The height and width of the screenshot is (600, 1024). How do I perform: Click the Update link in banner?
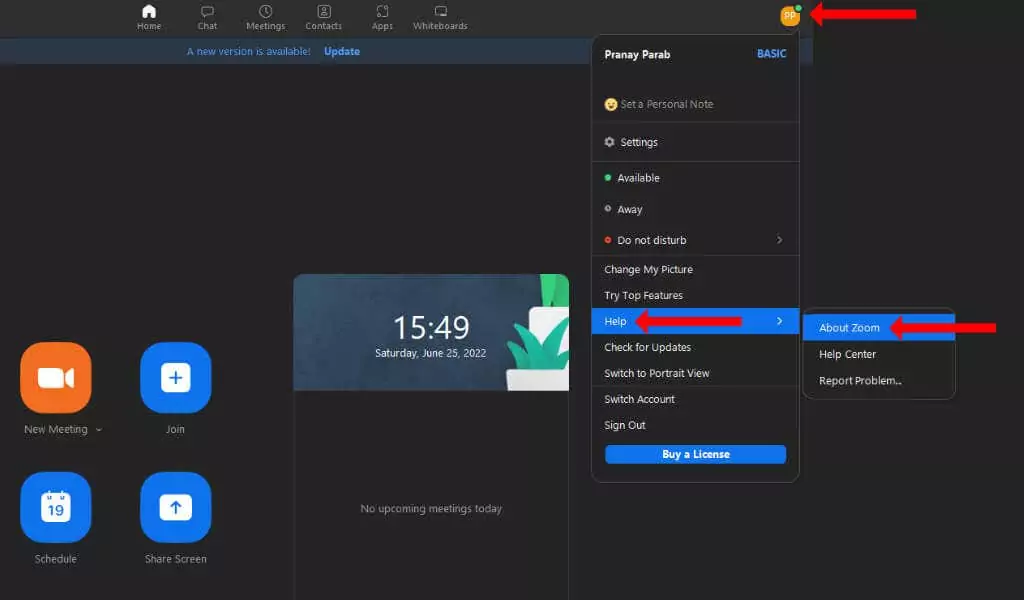point(342,51)
